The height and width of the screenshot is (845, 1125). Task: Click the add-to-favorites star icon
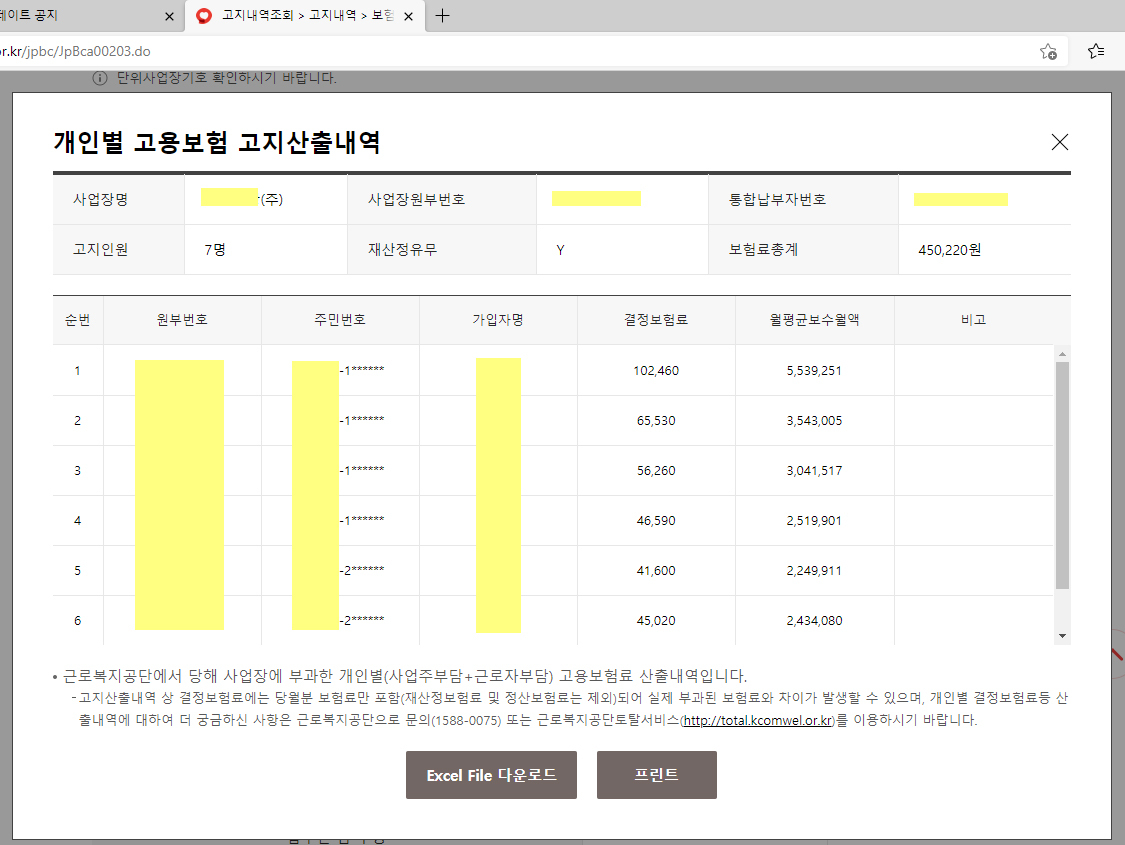tap(1048, 51)
